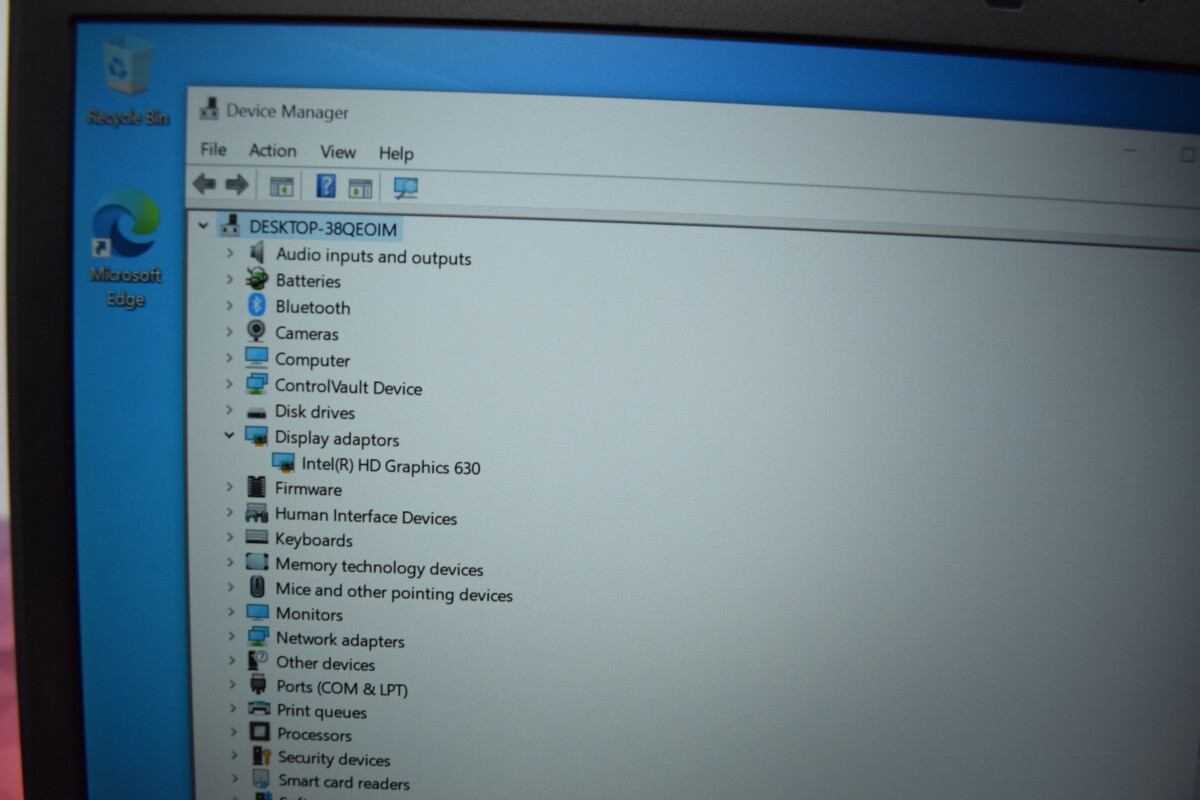Click the Mice and other pointing devices icon
Viewport: 1200px width, 800px height.
point(258,587)
